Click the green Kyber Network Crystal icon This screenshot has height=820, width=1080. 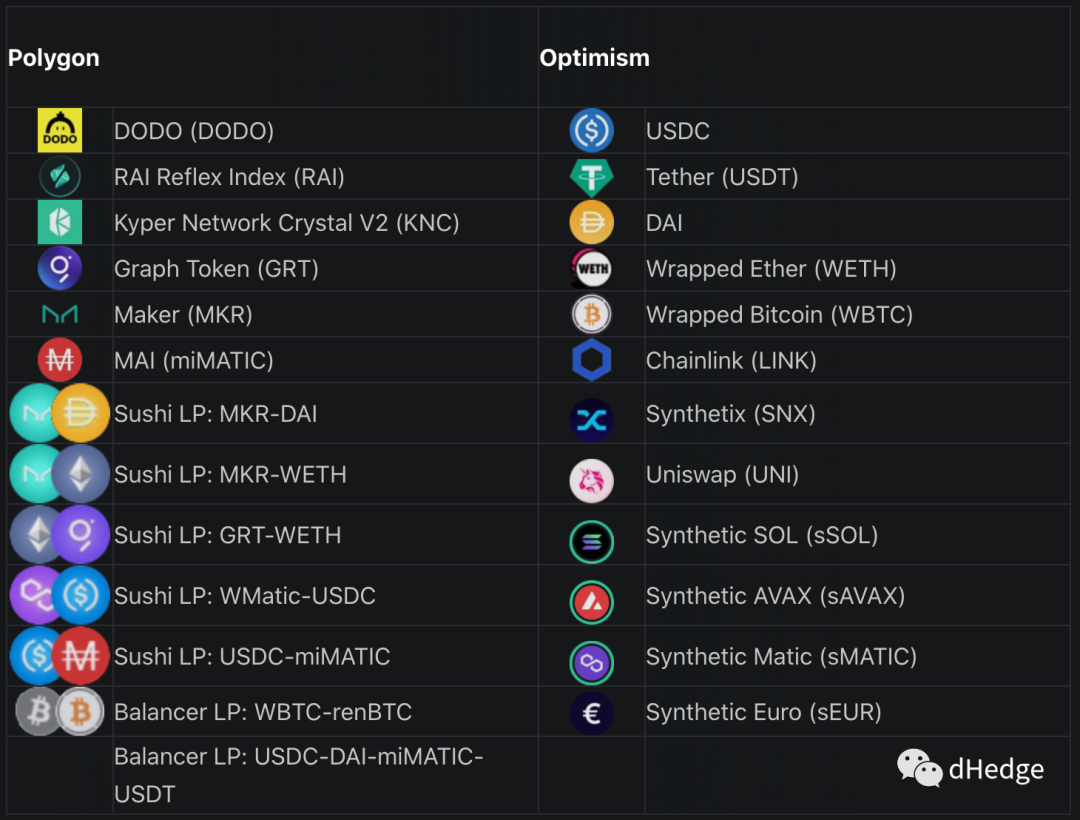click(60, 222)
